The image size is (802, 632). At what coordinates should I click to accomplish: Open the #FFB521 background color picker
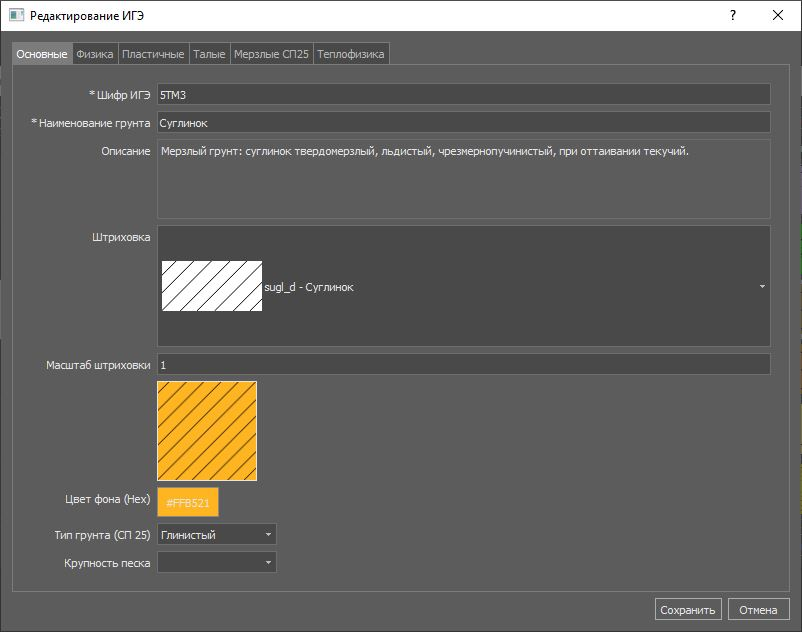pyautogui.click(x=188, y=502)
